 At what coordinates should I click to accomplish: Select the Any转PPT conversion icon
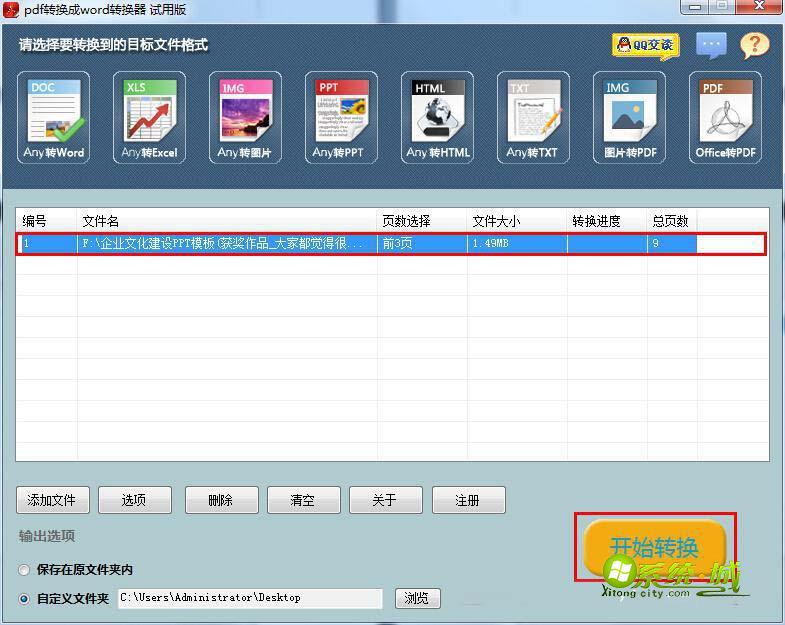point(341,117)
